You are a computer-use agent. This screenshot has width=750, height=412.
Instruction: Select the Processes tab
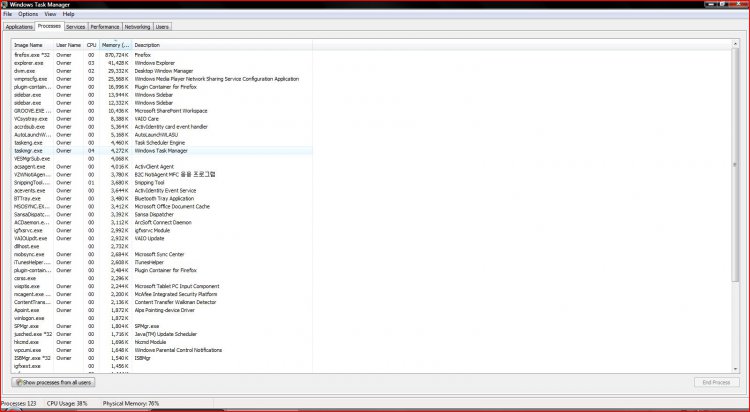click(49, 26)
